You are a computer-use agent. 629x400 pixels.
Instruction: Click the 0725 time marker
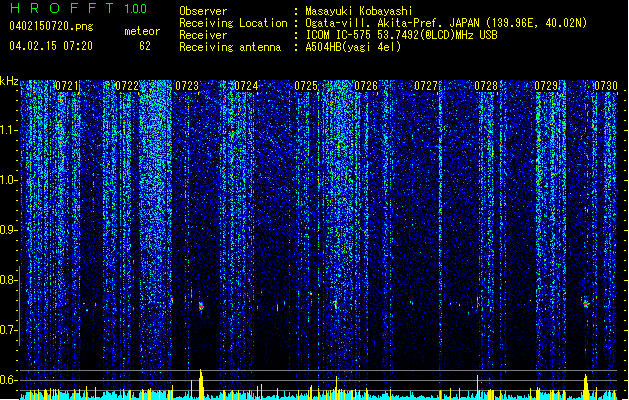click(x=306, y=86)
